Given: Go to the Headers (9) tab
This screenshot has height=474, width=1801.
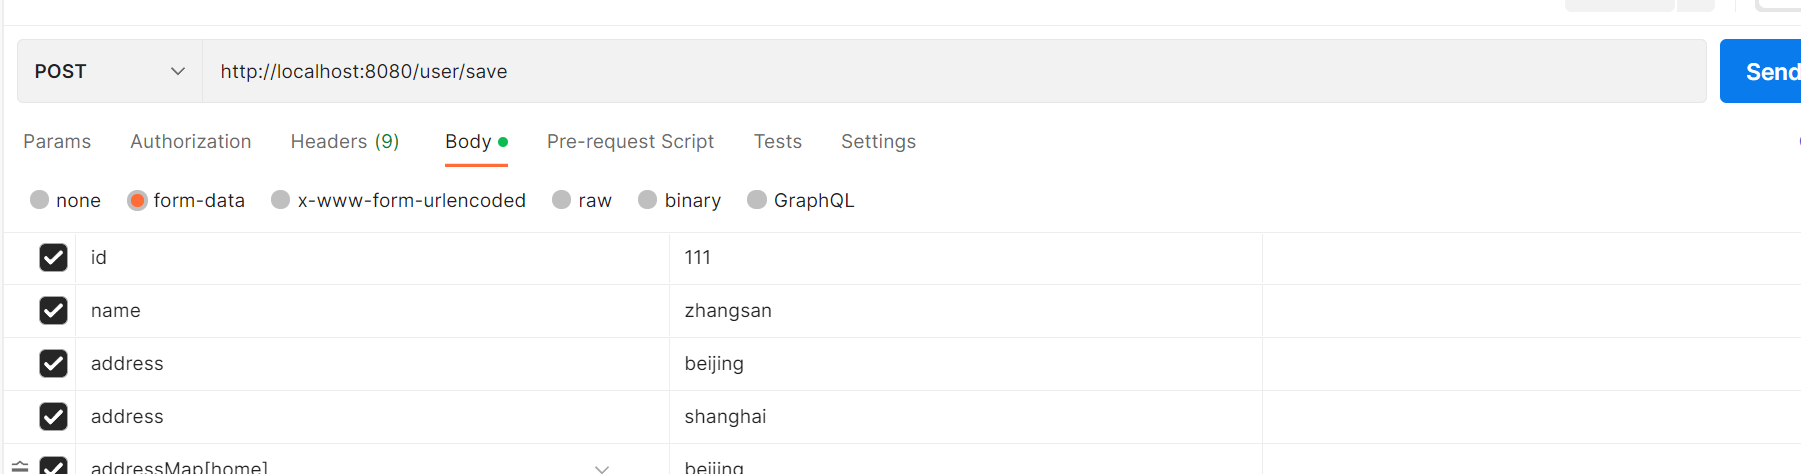Looking at the screenshot, I should tap(345, 142).
